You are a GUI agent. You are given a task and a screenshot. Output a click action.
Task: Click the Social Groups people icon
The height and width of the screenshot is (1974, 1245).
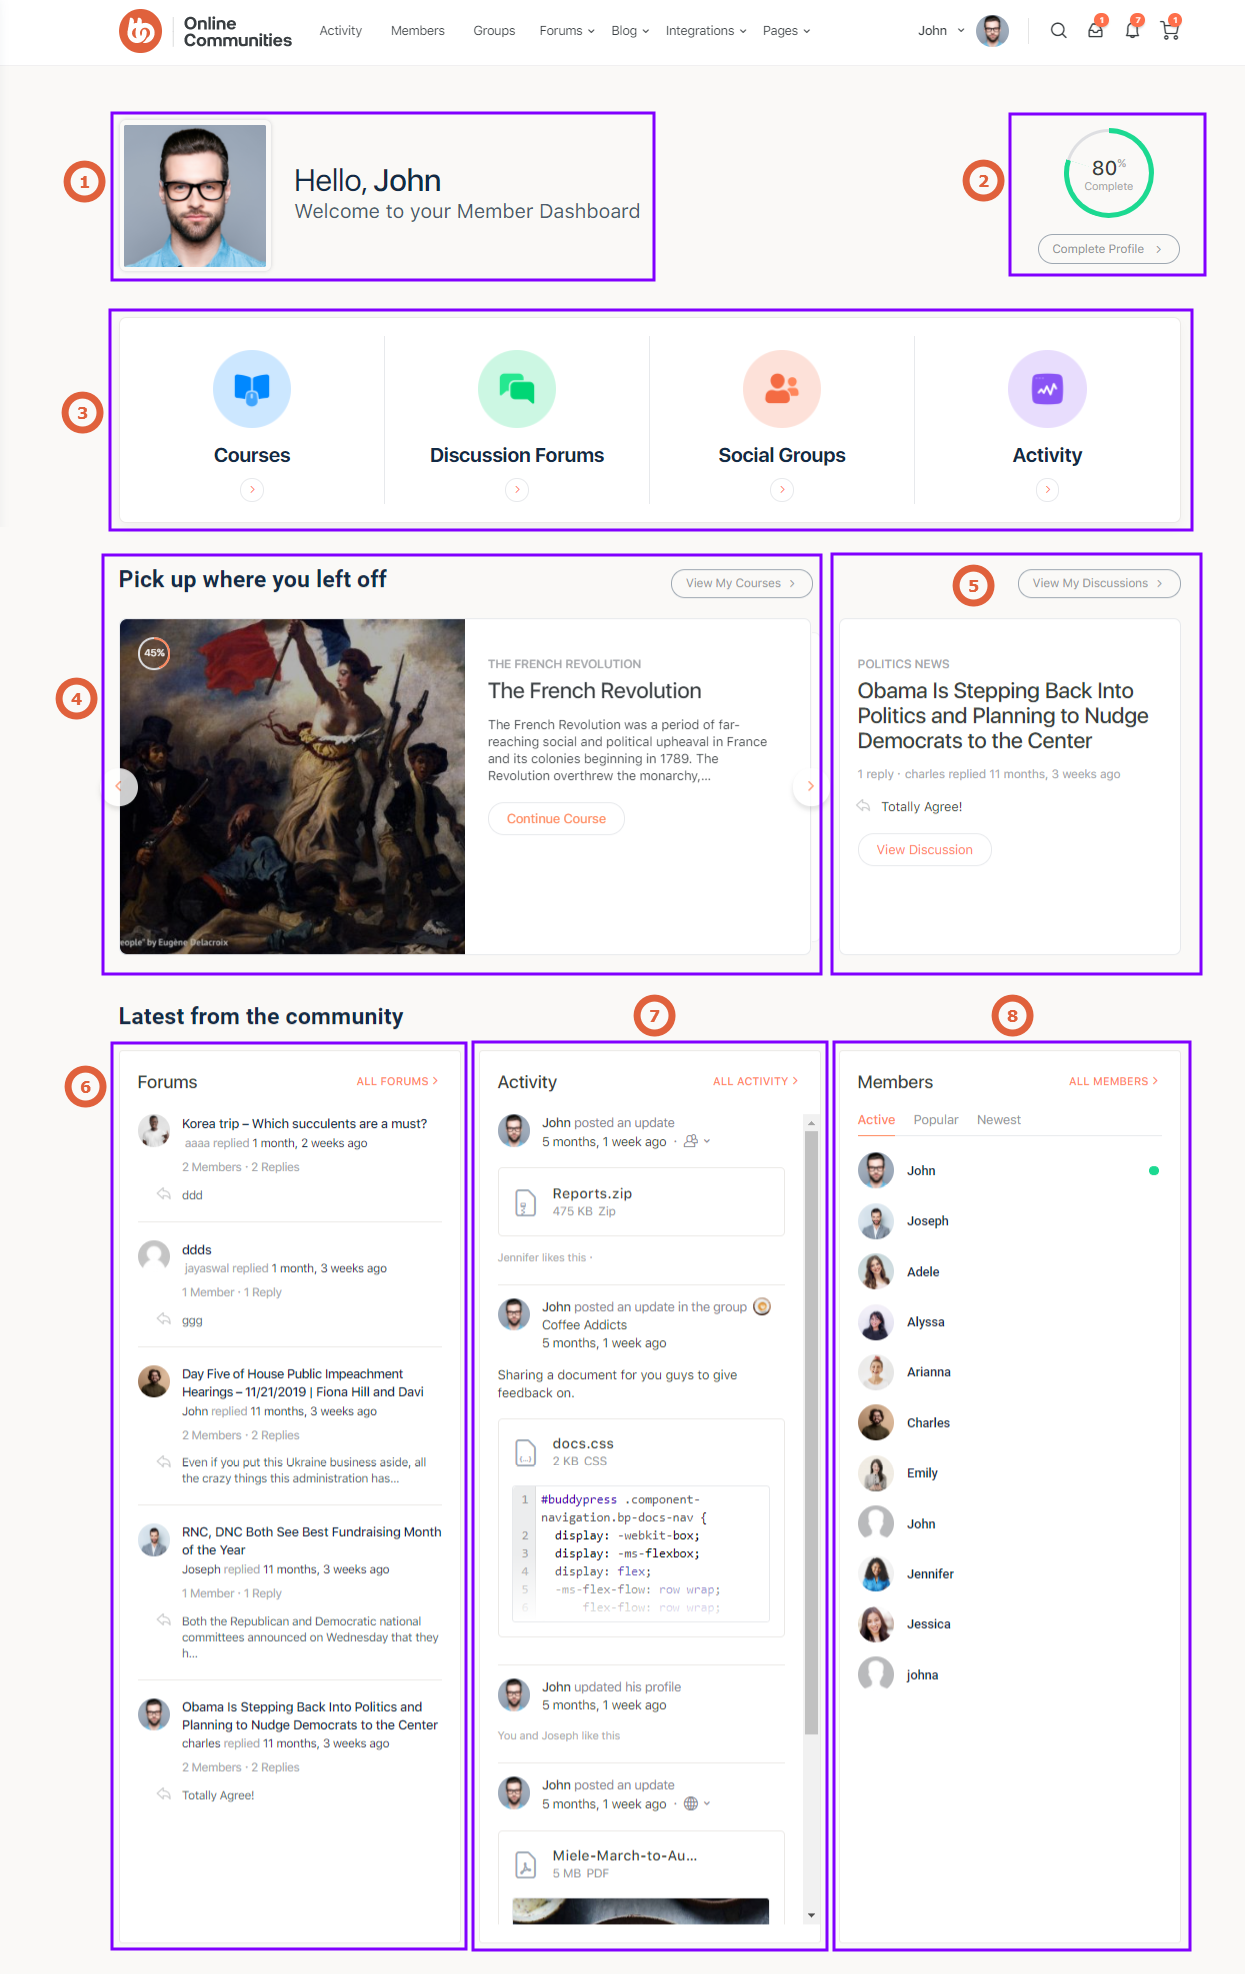coord(782,388)
